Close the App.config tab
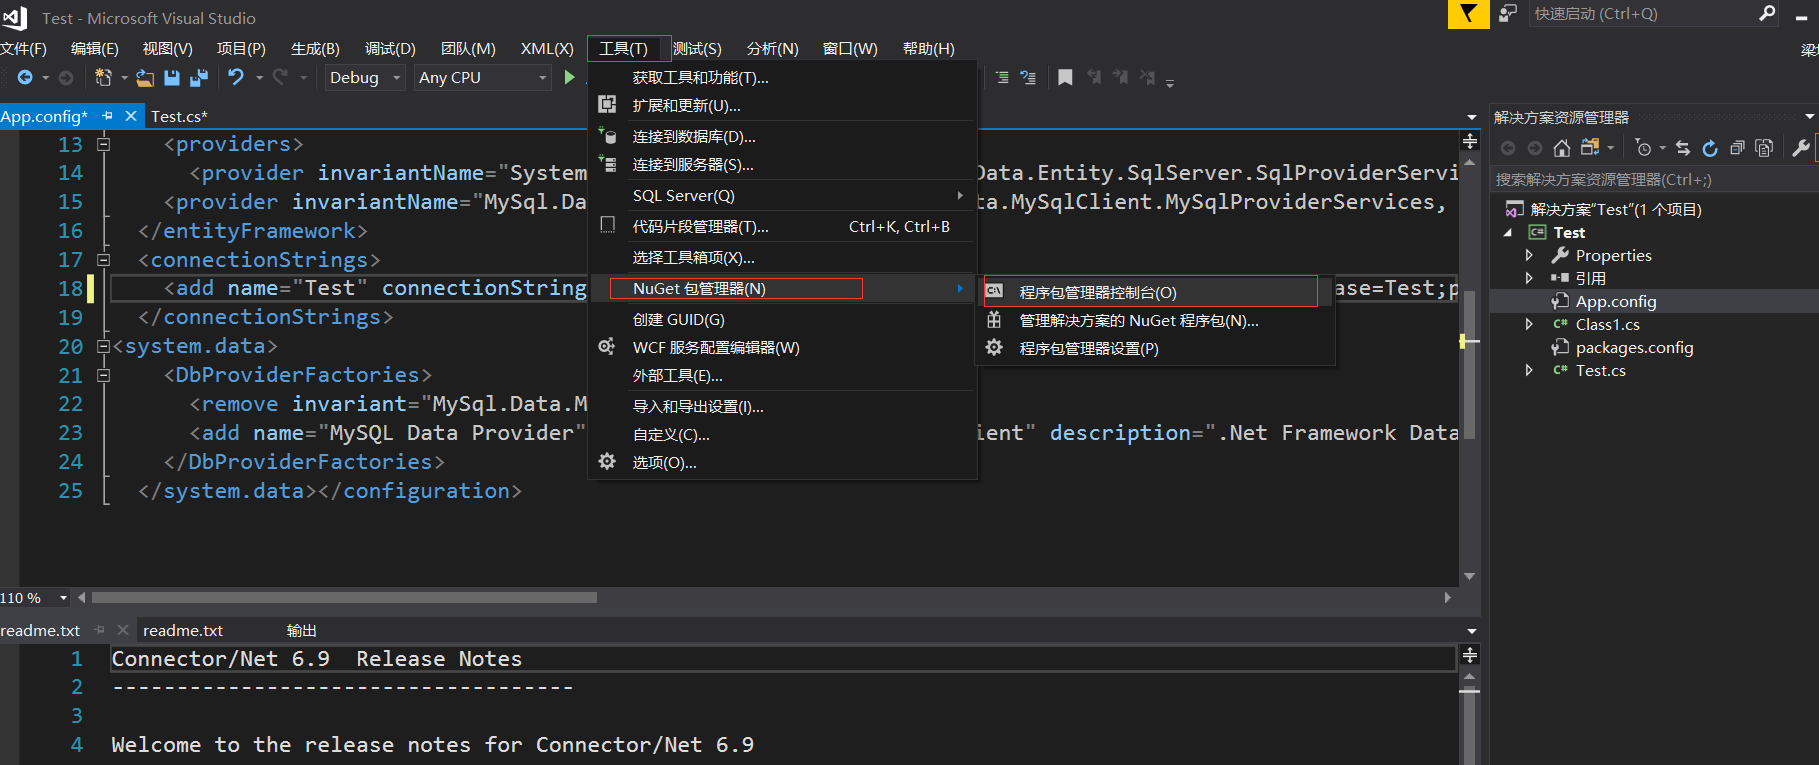This screenshot has width=1819, height=765. [x=131, y=116]
